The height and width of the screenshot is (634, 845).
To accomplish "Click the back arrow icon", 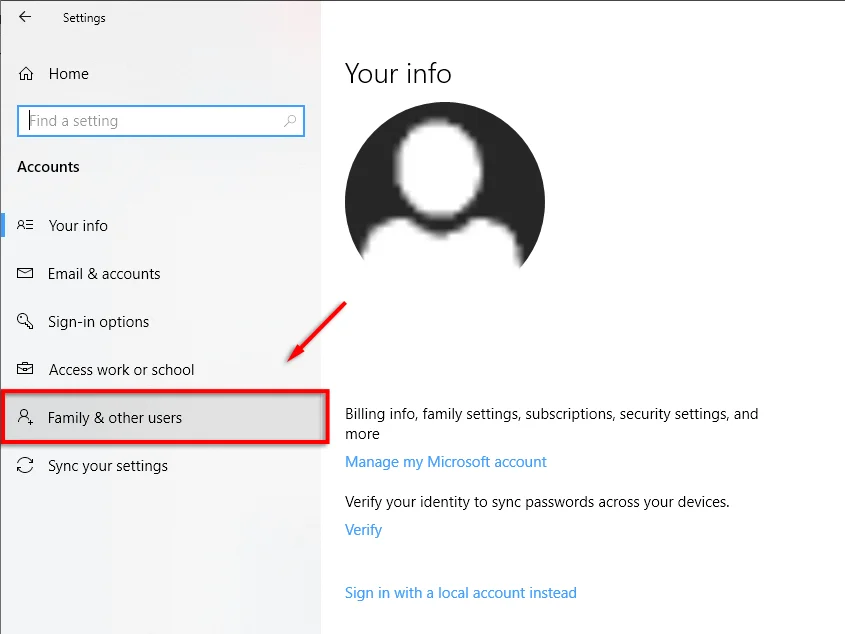I will (x=25, y=17).
